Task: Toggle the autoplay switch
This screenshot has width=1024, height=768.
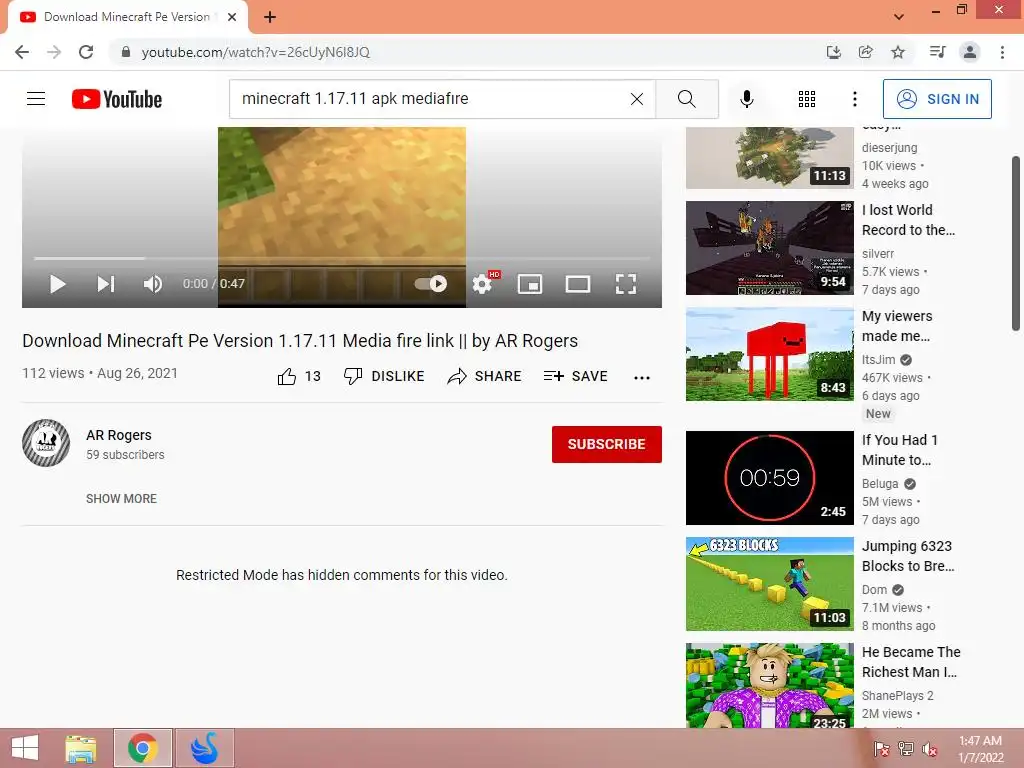Action: 431,283
